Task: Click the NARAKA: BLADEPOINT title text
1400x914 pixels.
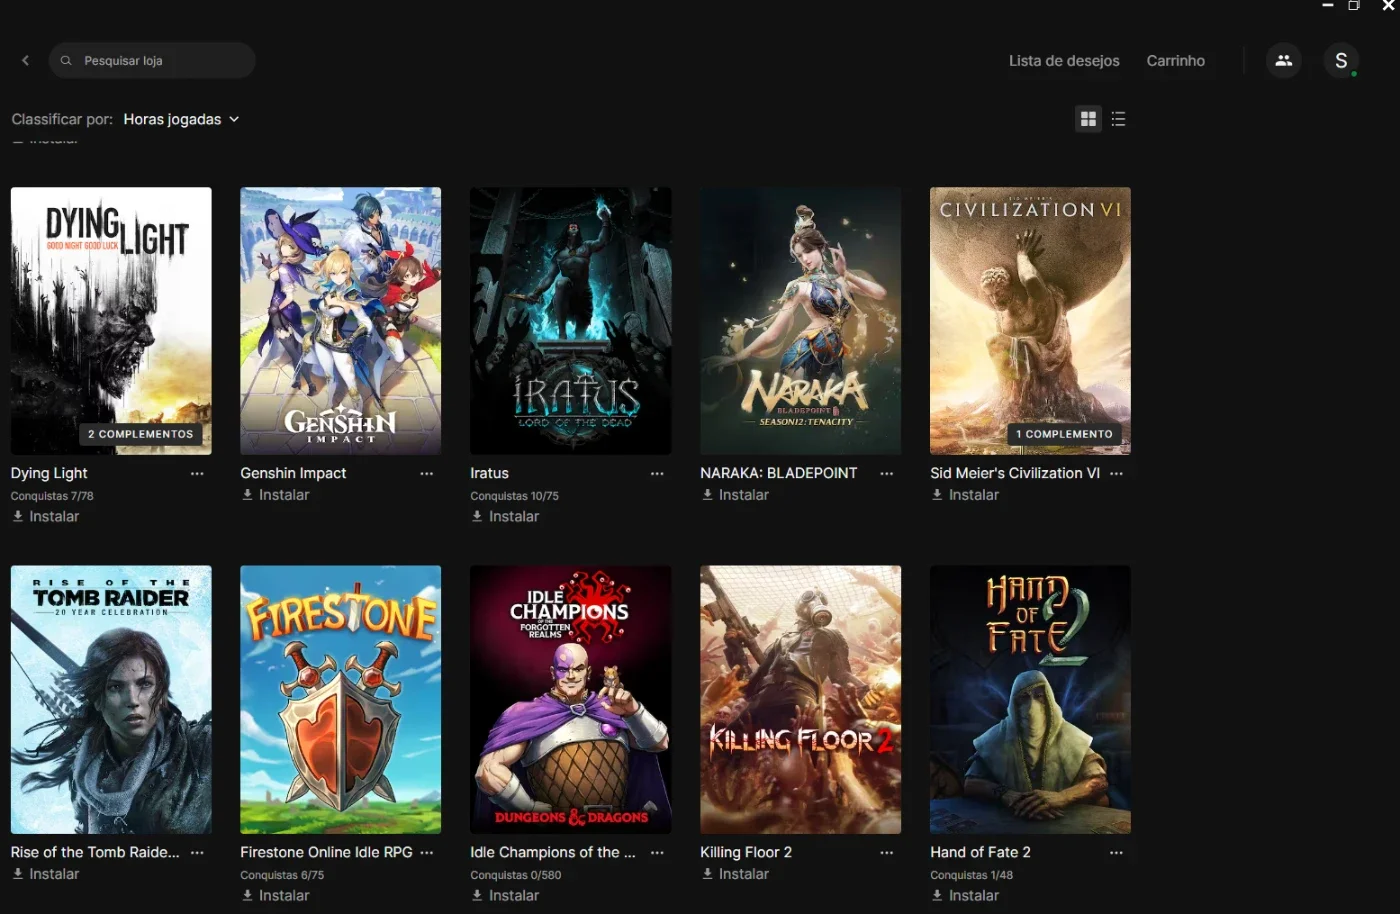Action: click(x=778, y=474)
